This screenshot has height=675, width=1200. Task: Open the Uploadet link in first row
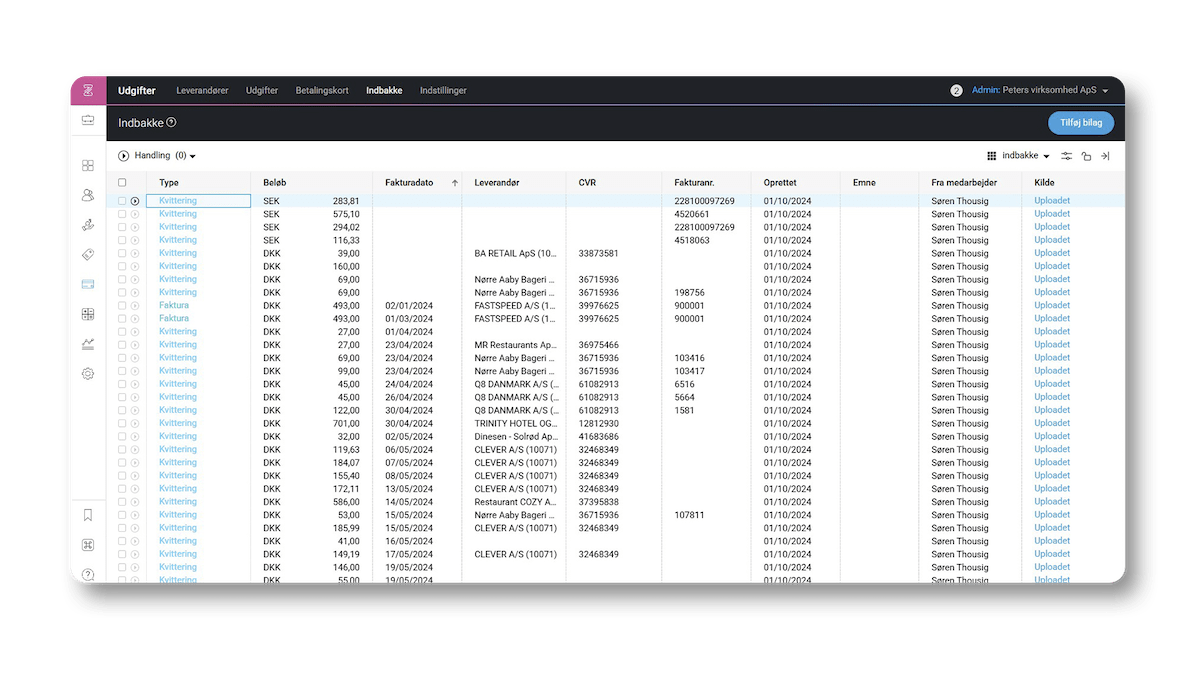1052,201
